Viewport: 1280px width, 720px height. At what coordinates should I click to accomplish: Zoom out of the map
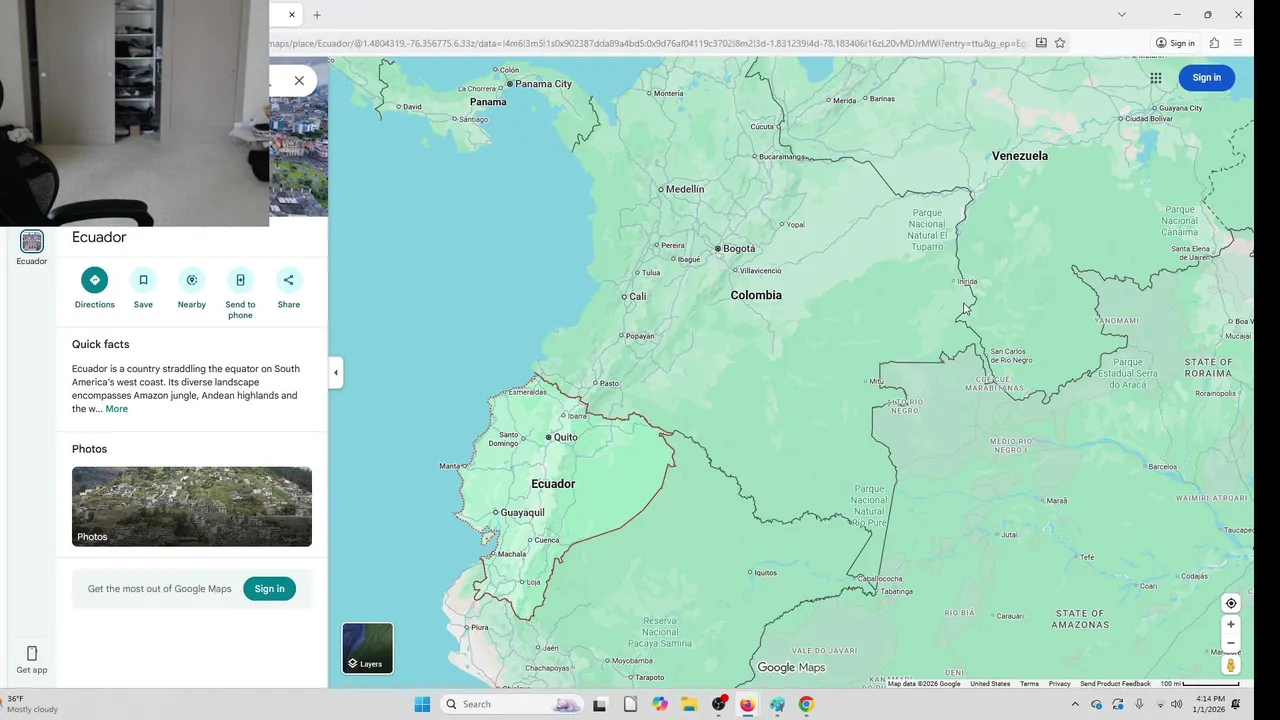point(1231,643)
